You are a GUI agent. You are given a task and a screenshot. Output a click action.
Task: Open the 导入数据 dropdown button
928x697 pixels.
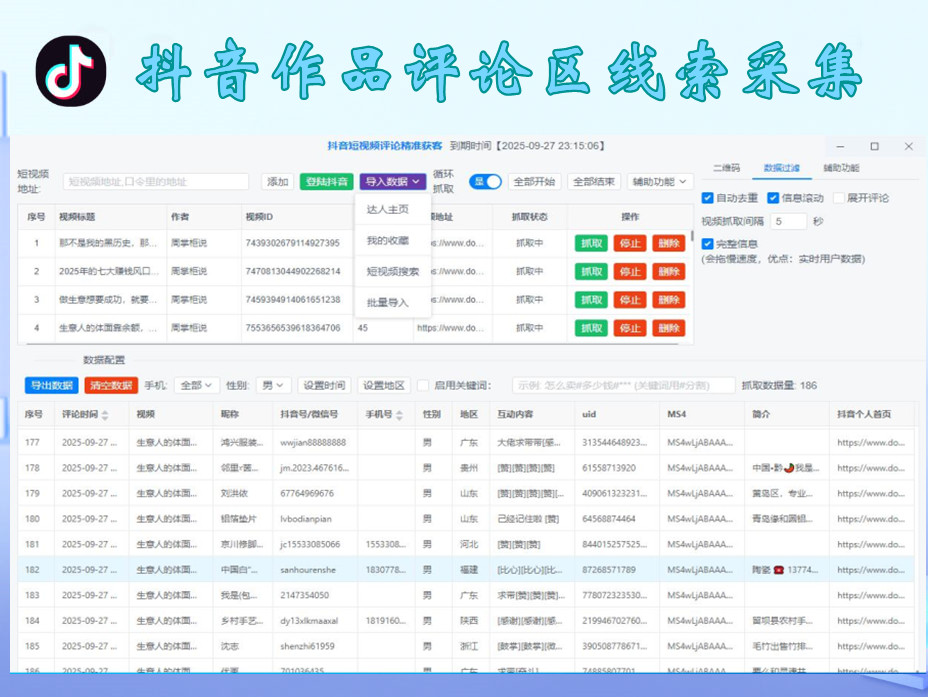pyautogui.click(x=392, y=182)
